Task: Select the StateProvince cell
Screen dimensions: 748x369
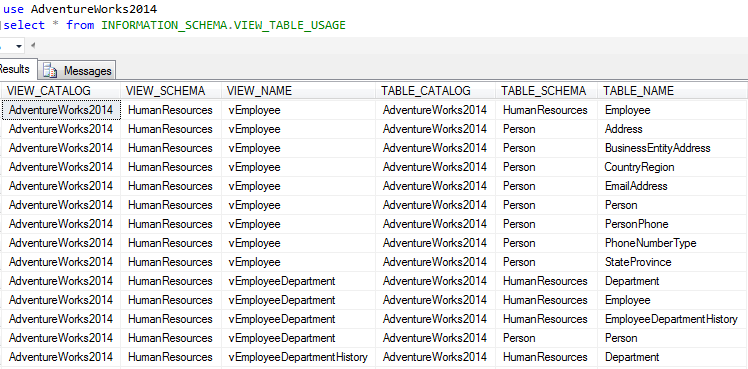Action: tap(673, 262)
